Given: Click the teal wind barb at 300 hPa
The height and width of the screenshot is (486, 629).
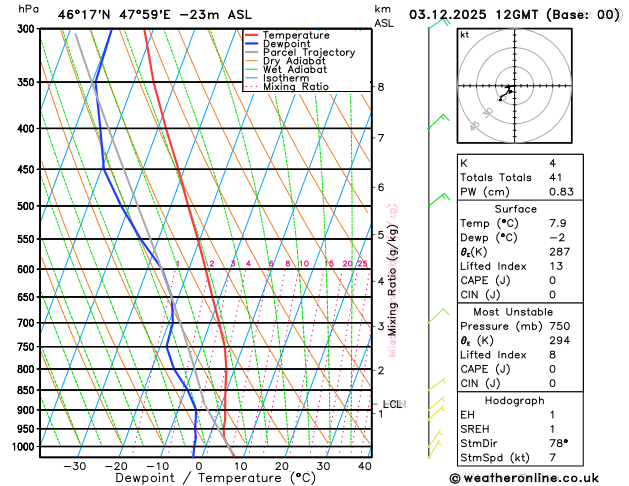Looking at the screenshot, I should (435, 24).
